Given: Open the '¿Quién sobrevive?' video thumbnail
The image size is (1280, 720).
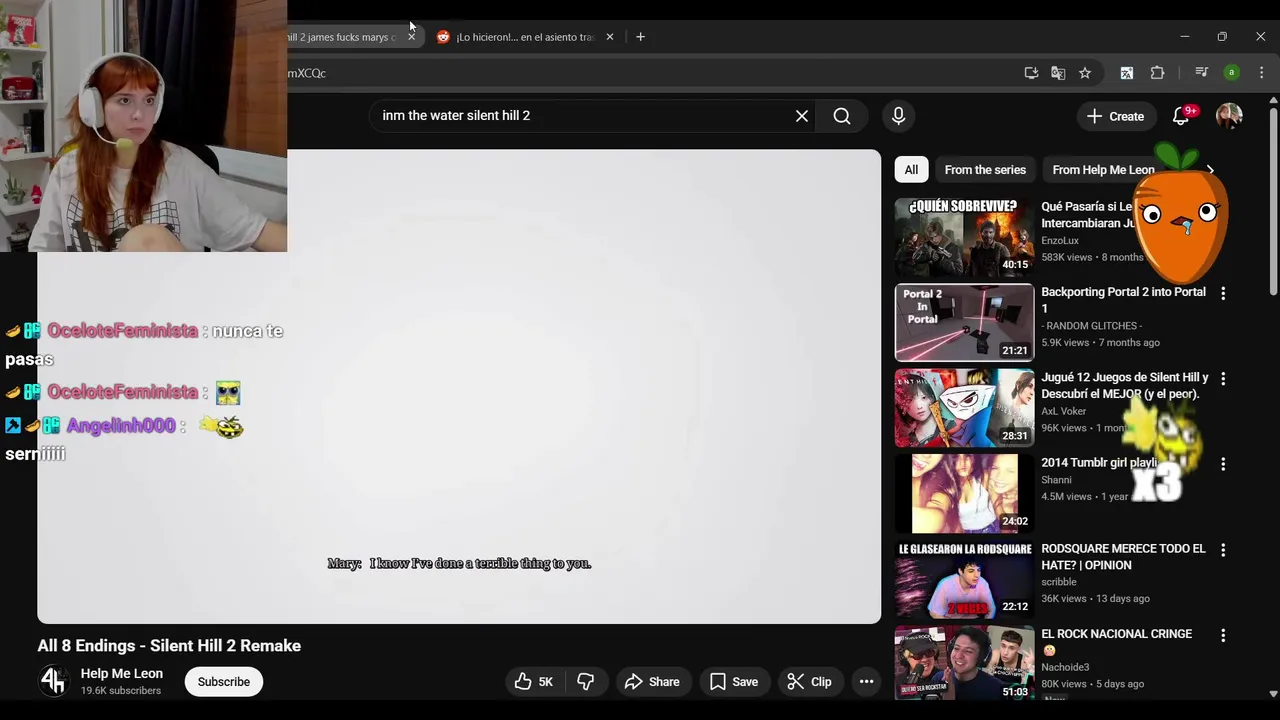Looking at the screenshot, I should [x=964, y=237].
